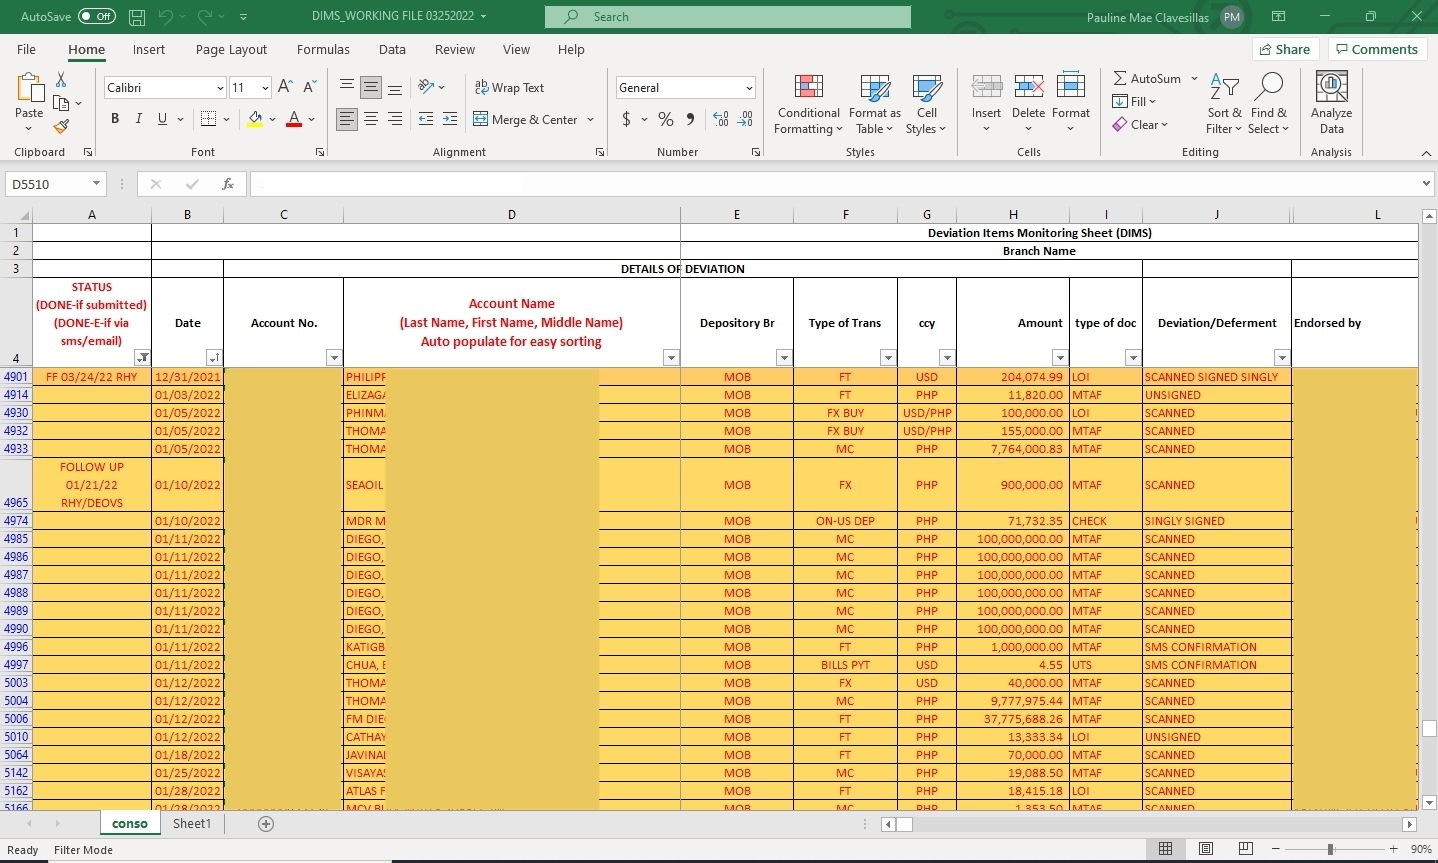Toggle Wrap Text for cells
Screen dimensions: 1438x863
pos(509,88)
